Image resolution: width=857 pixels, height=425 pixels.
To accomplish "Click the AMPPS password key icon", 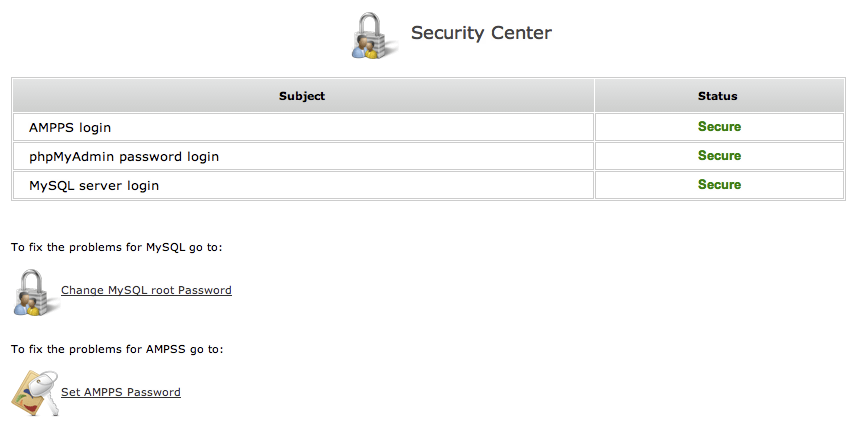I will point(35,393).
